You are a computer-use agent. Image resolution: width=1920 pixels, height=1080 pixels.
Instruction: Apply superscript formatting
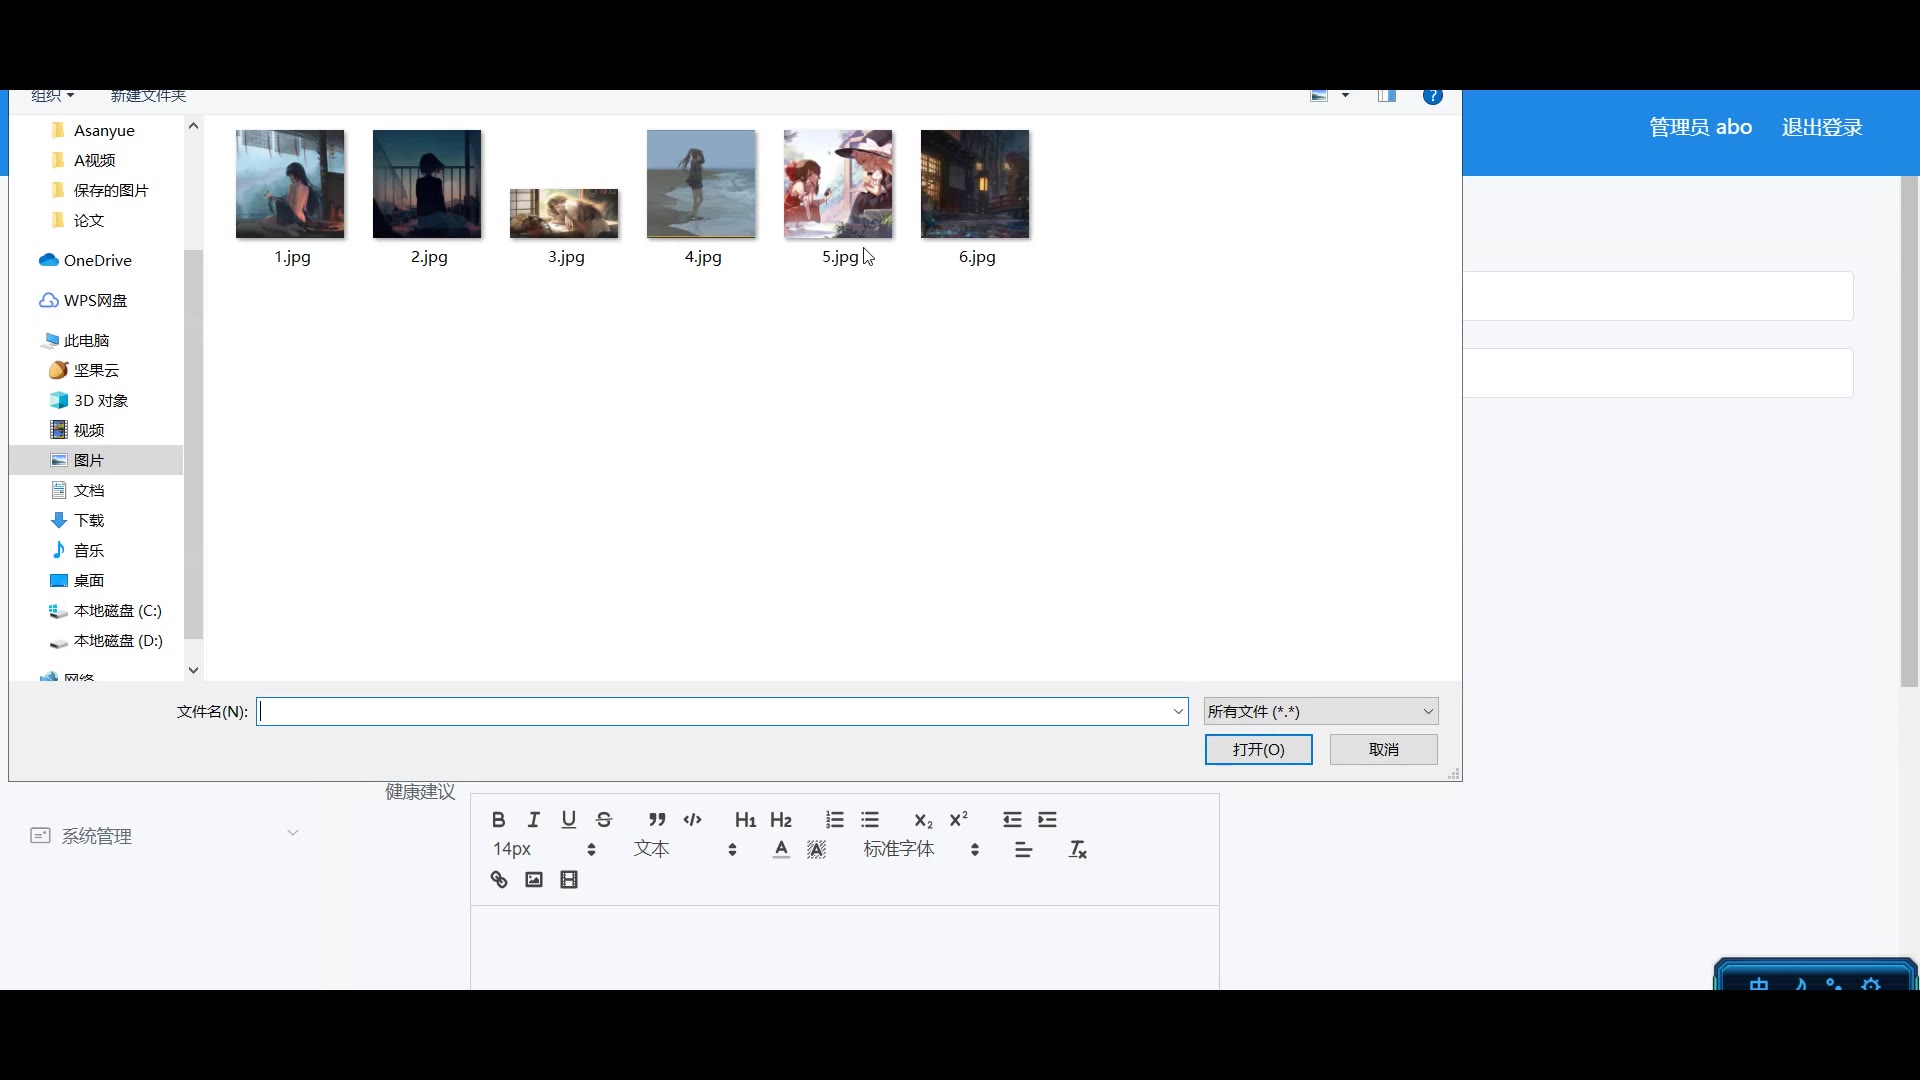tap(958, 820)
